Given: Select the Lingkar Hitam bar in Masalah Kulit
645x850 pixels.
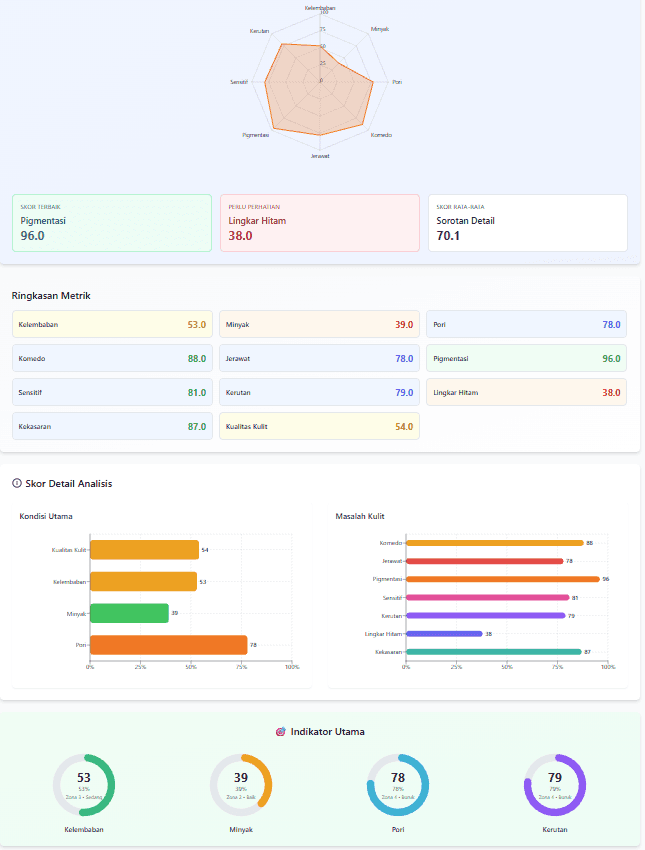Looking at the screenshot, I should [444, 633].
